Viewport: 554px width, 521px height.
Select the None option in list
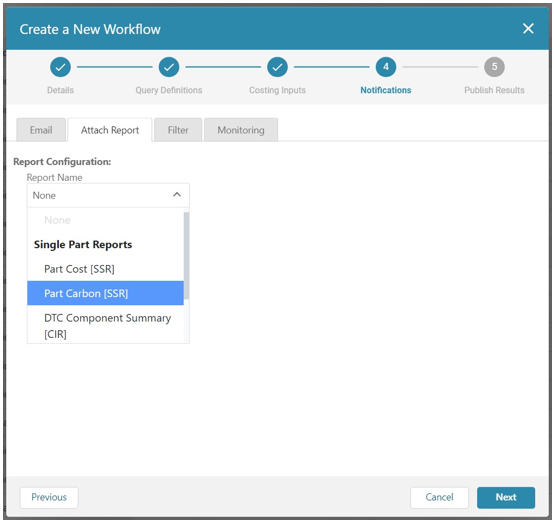[x=106, y=220]
